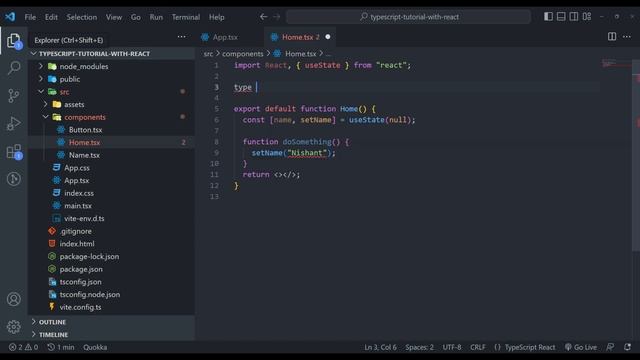Click the unsaved dot on Home.tsx tab
This screenshot has width=640, height=360.
328,37
